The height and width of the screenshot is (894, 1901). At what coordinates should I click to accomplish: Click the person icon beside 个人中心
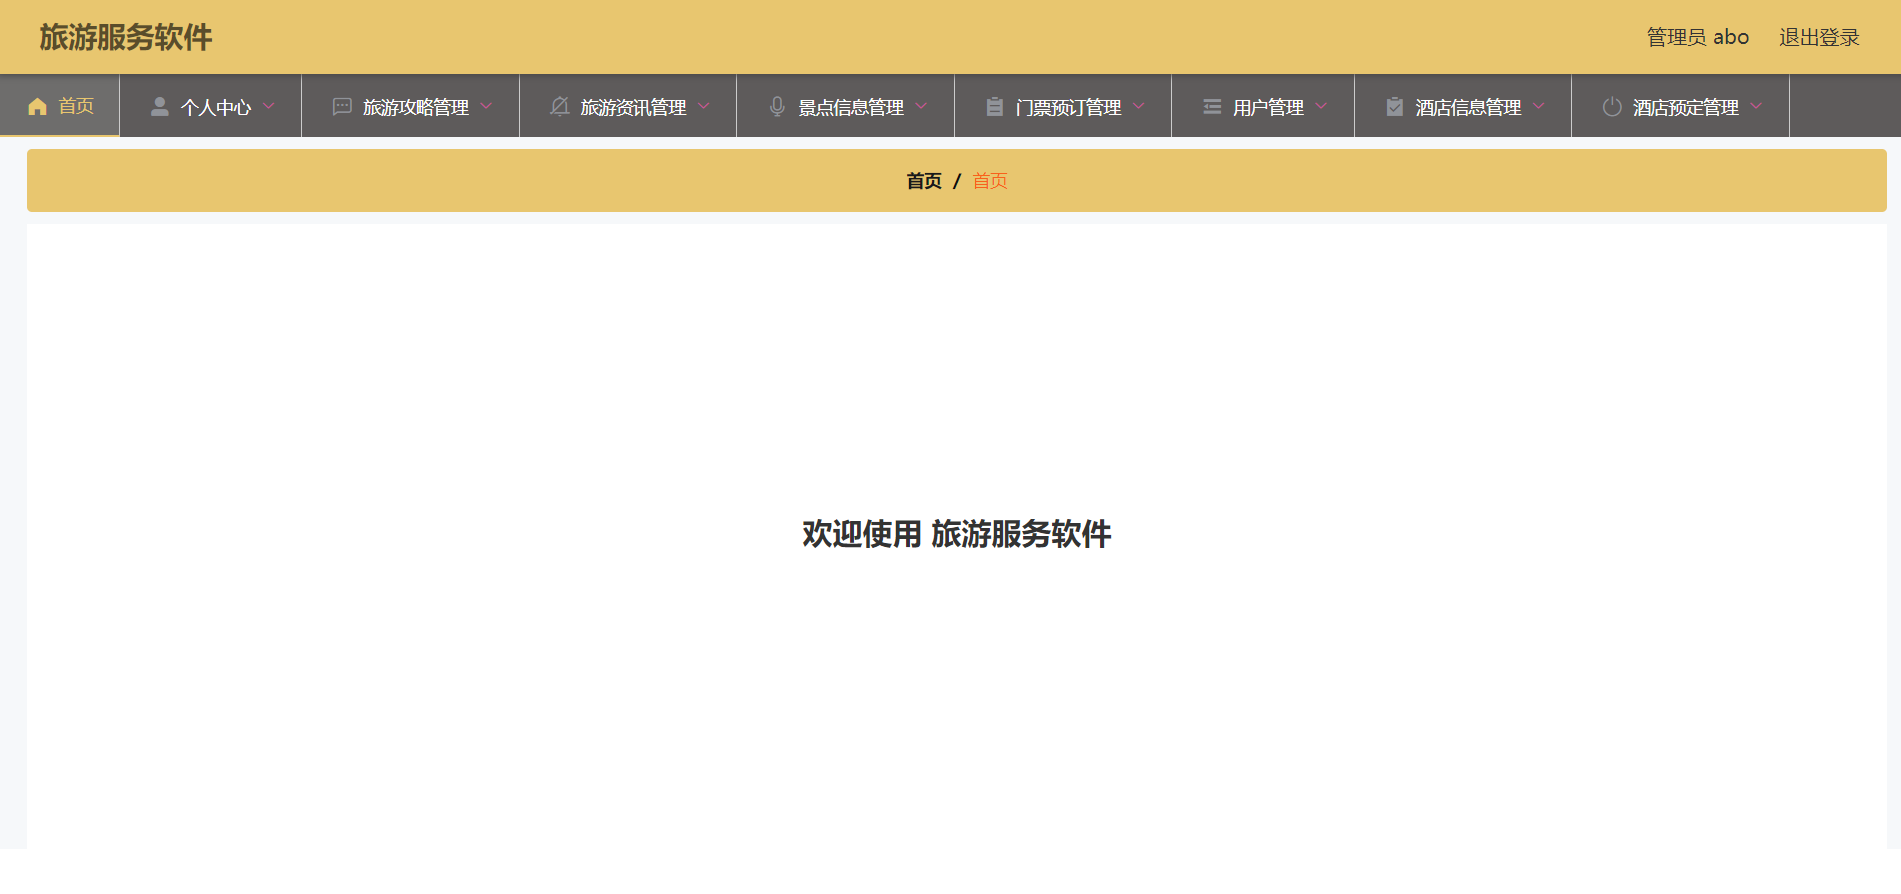[x=159, y=107]
